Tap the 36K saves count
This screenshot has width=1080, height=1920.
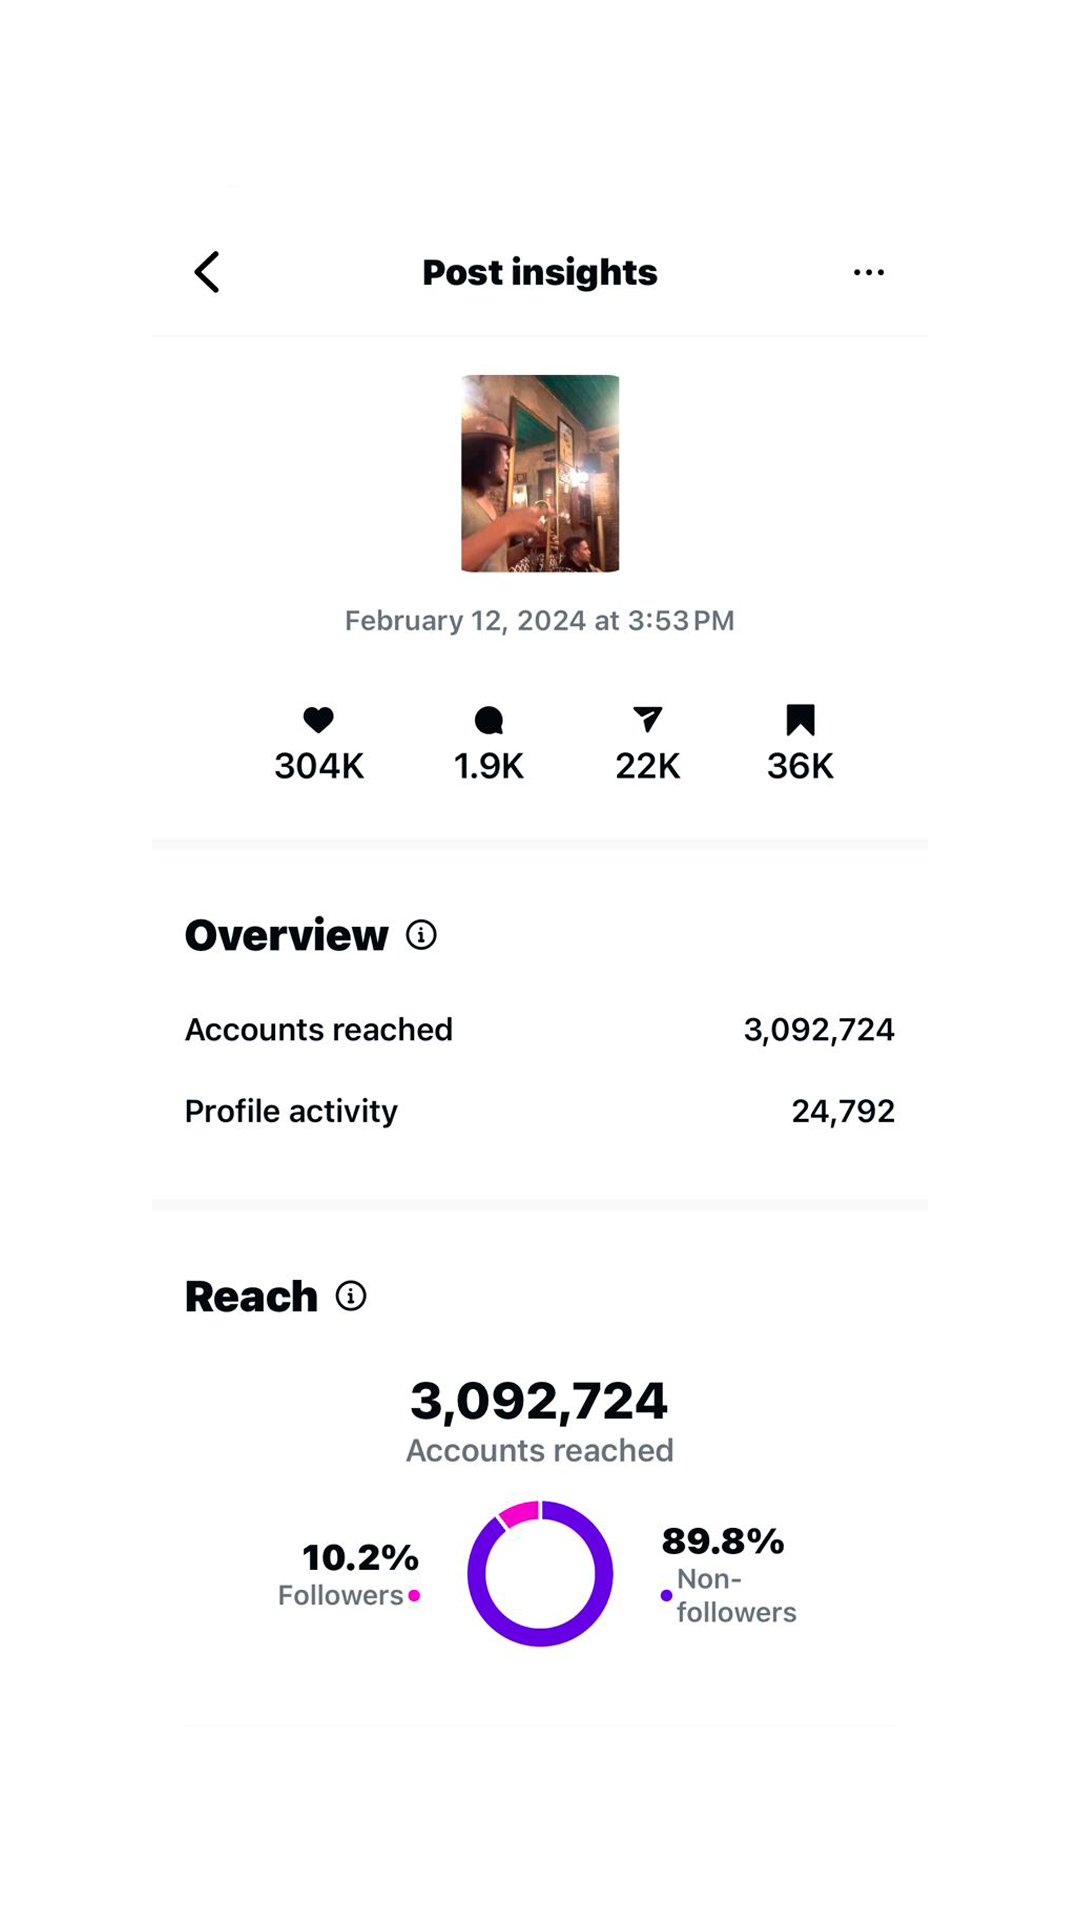(x=800, y=766)
